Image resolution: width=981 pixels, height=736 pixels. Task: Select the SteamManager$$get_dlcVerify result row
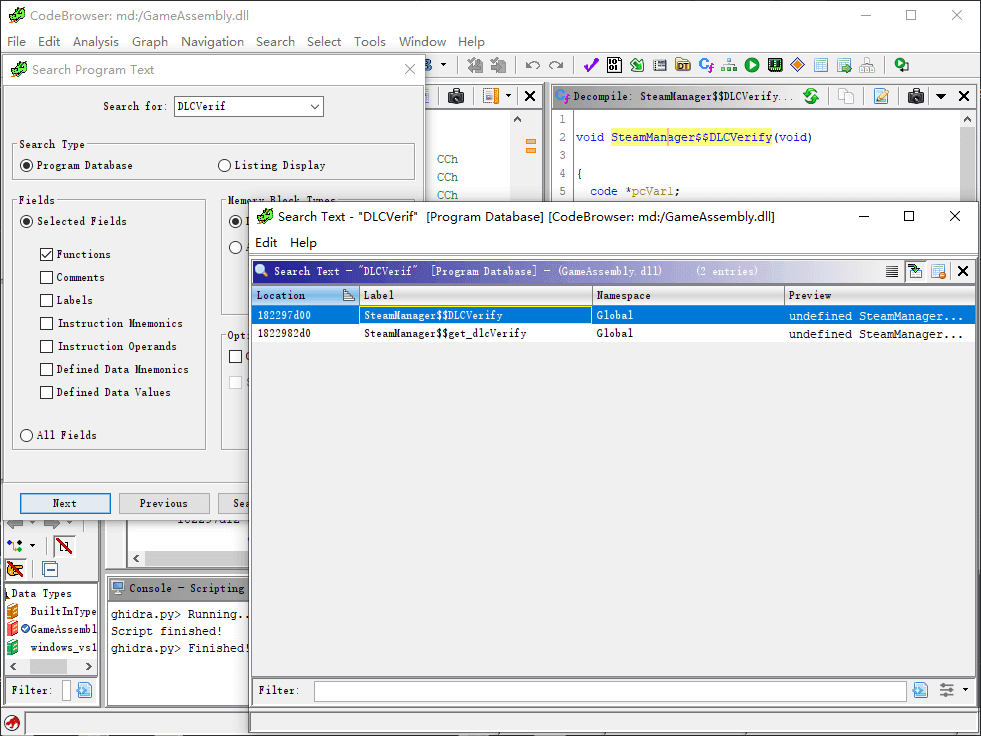point(445,334)
